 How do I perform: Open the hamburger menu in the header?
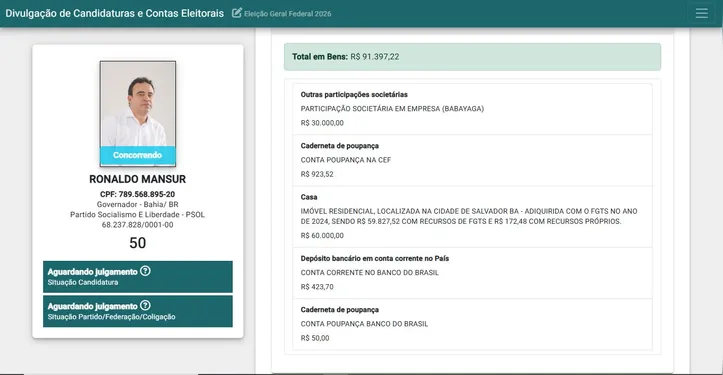(x=701, y=13)
